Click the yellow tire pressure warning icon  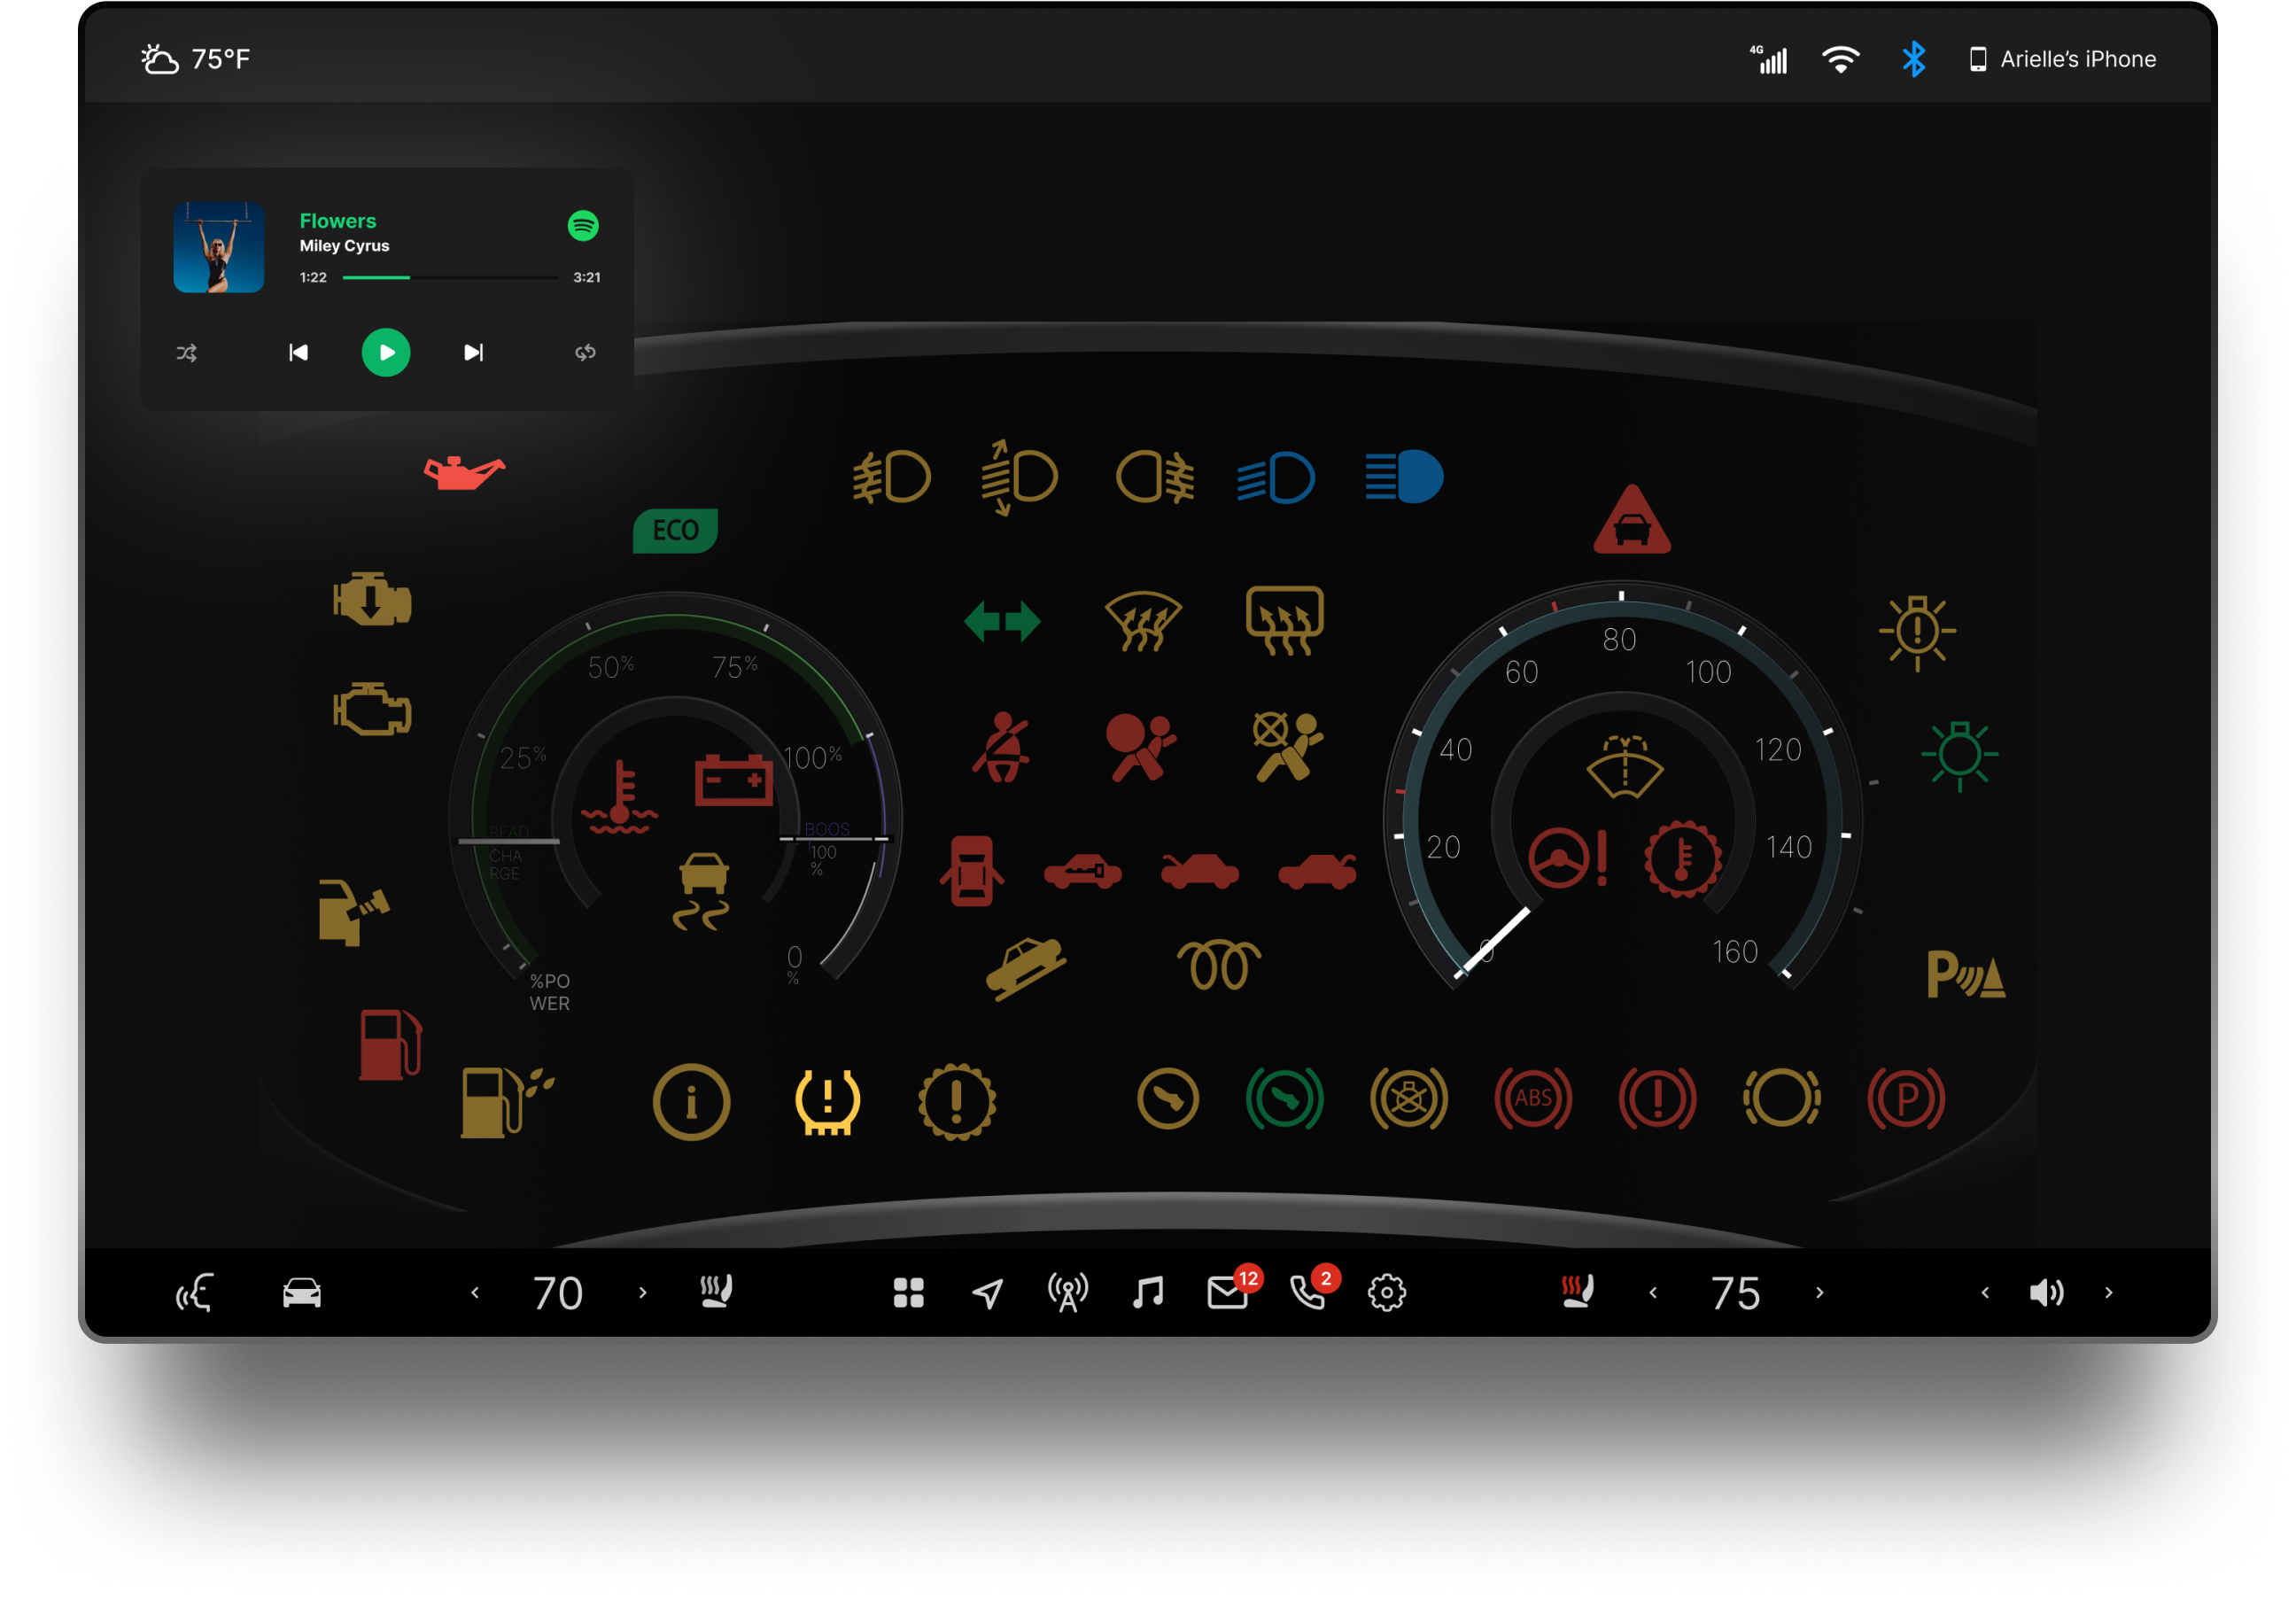[x=827, y=1101]
